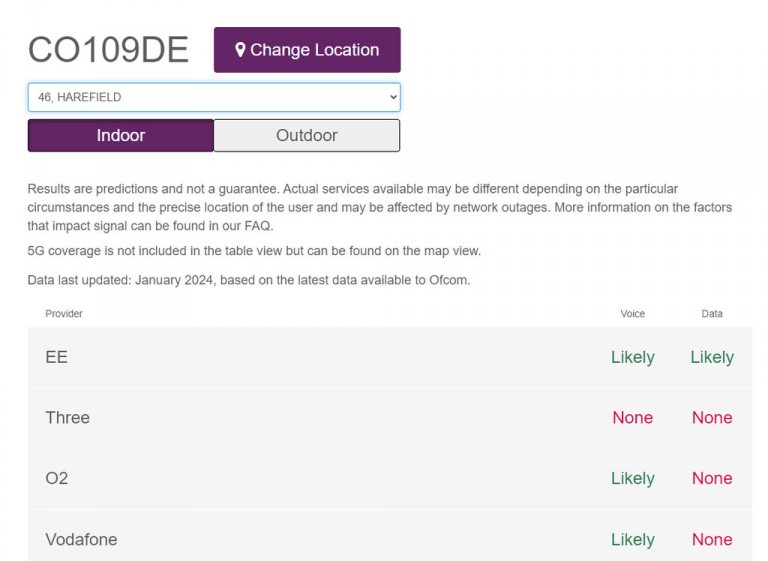Click the Change Location button
Viewport: 768px width, 561px height.
click(307, 50)
